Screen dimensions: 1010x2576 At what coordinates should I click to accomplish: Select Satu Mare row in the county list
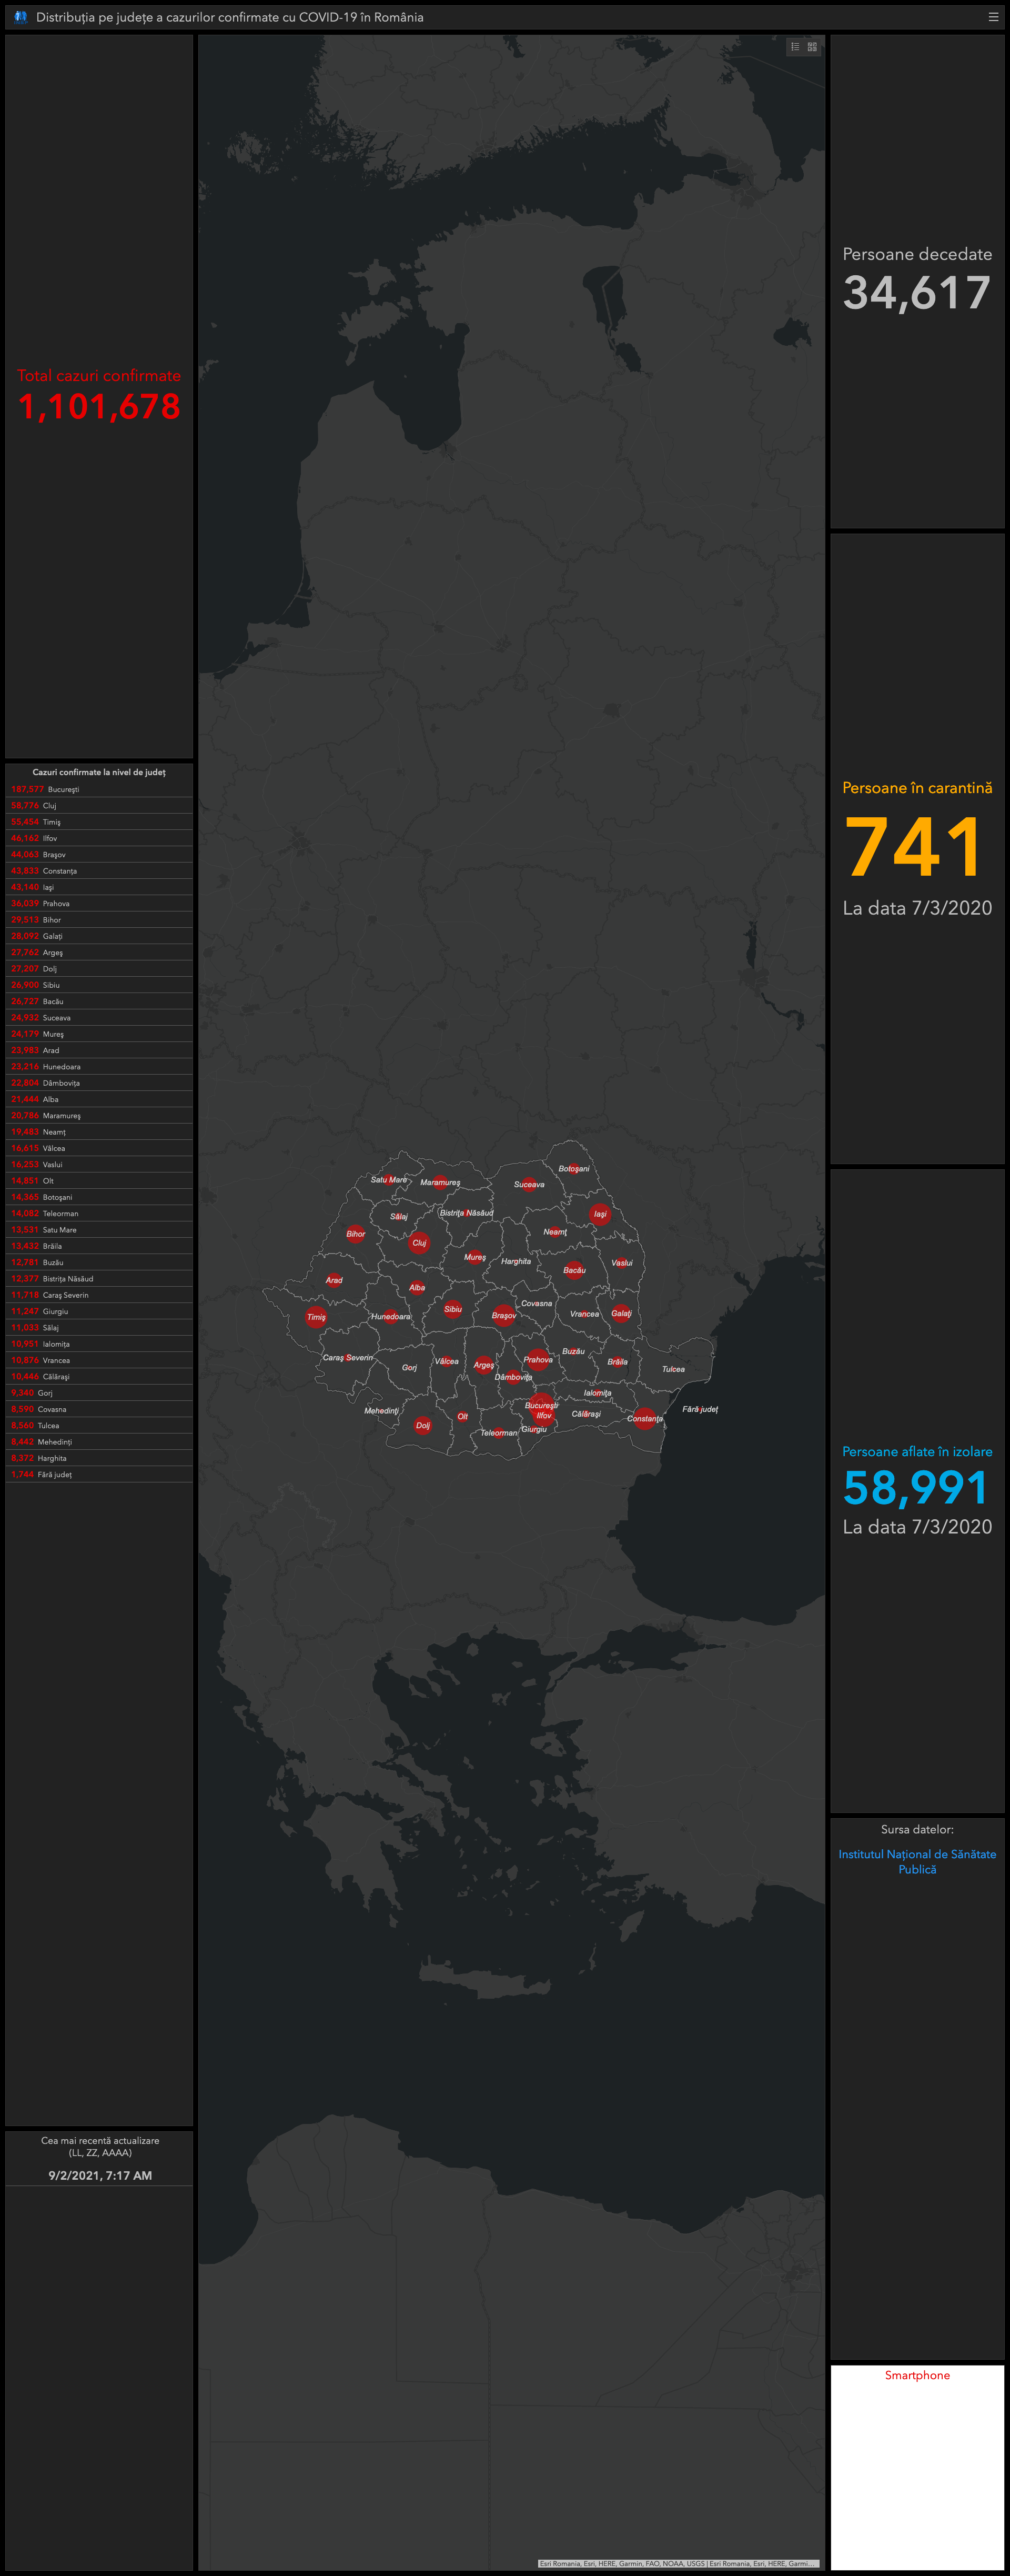(x=99, y=1230)
